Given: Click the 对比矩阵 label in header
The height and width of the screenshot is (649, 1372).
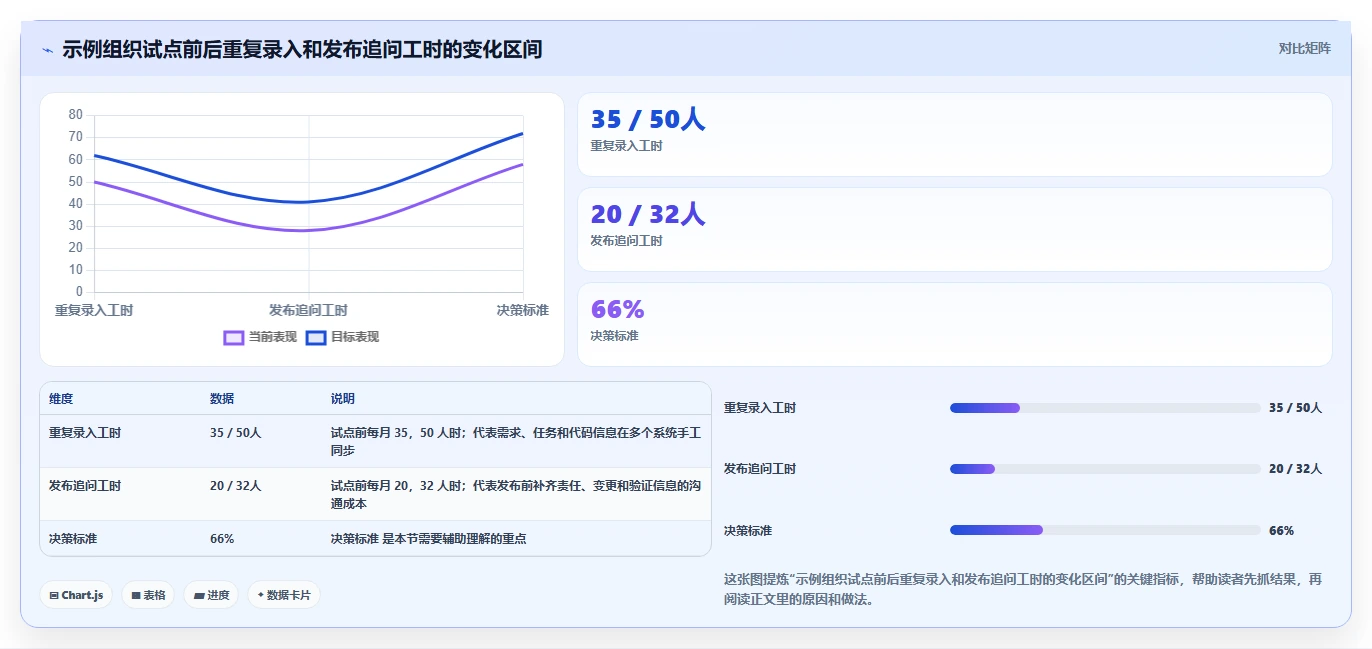Looking at the screenshot, I should point(1305,48).
